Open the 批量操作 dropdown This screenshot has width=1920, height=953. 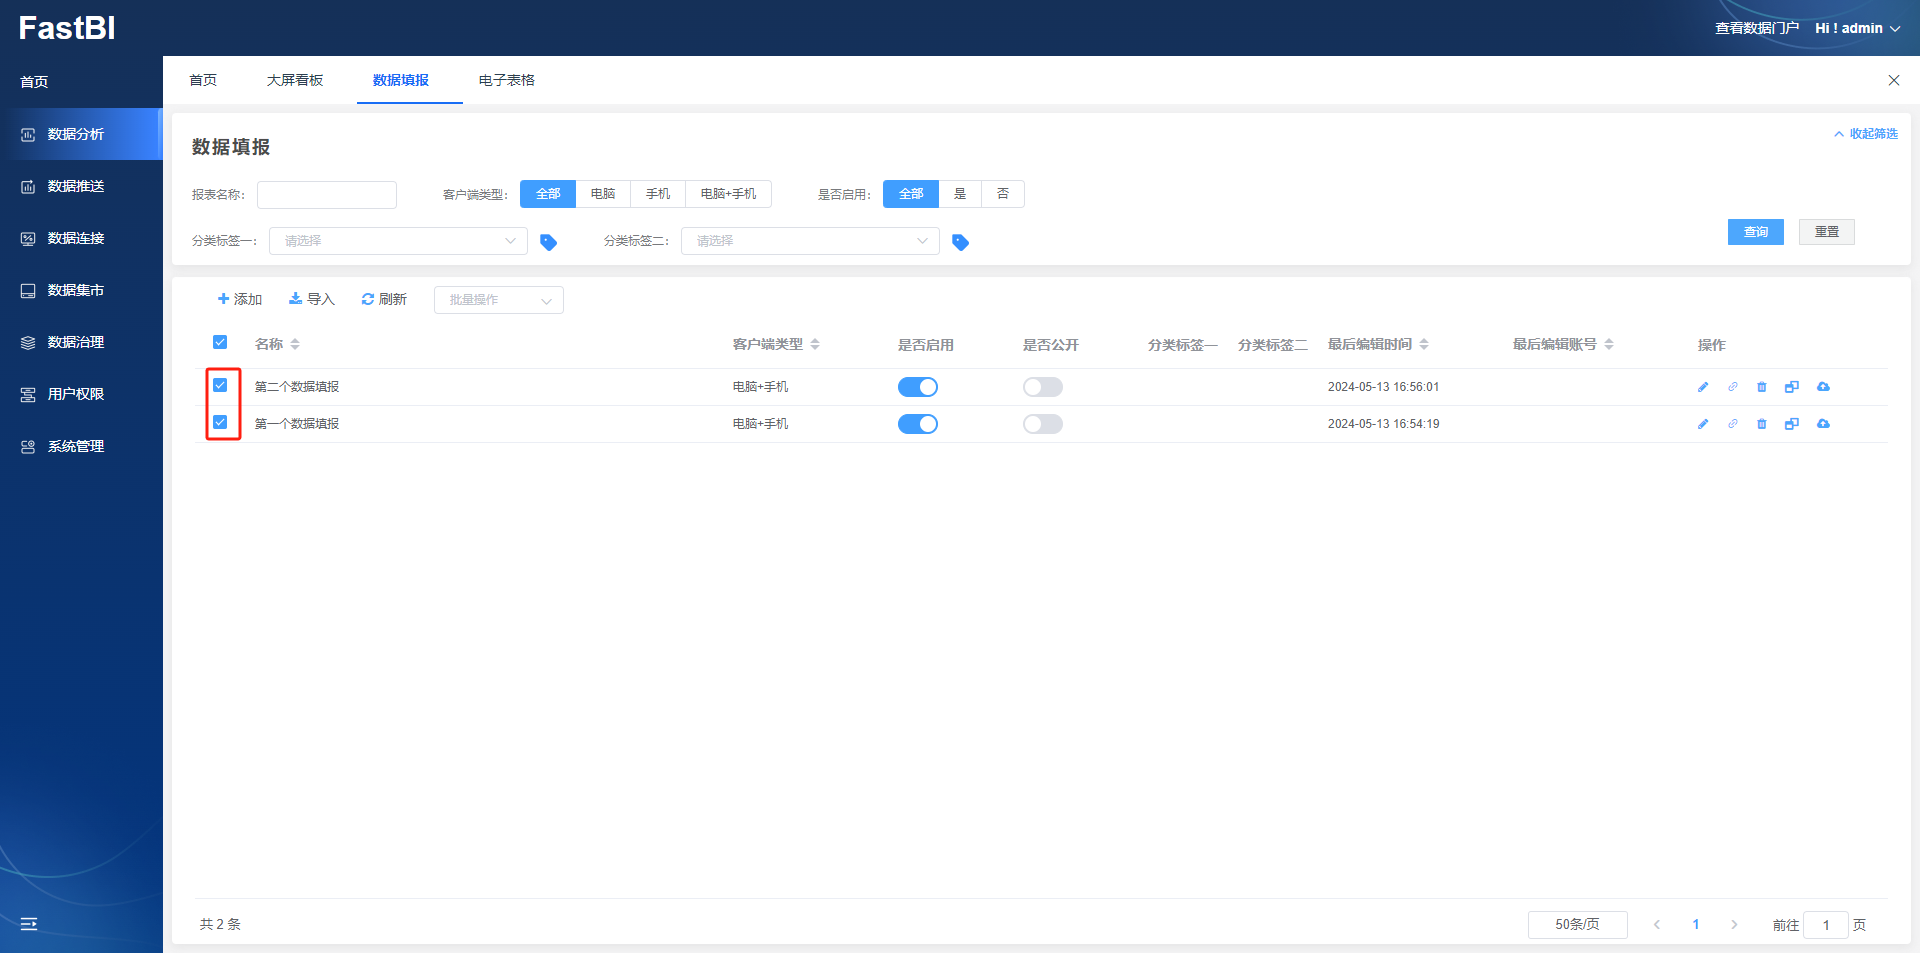coord(499,300)
